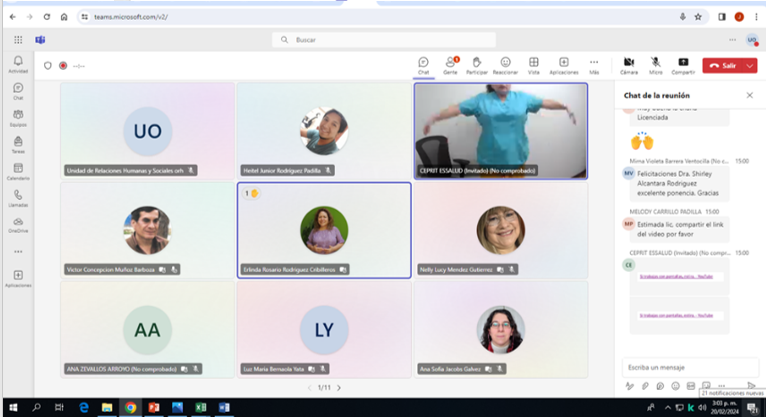Click the Ana Sofia Jacobs Galvez tile

point(501,330)
